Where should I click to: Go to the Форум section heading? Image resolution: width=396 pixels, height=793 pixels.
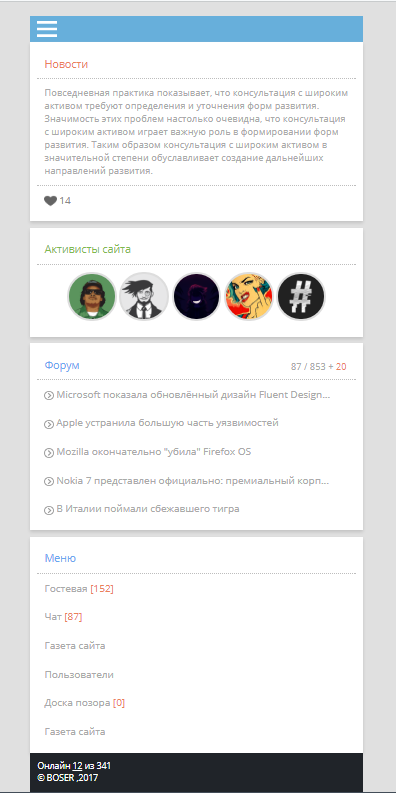tap(62, 365)
